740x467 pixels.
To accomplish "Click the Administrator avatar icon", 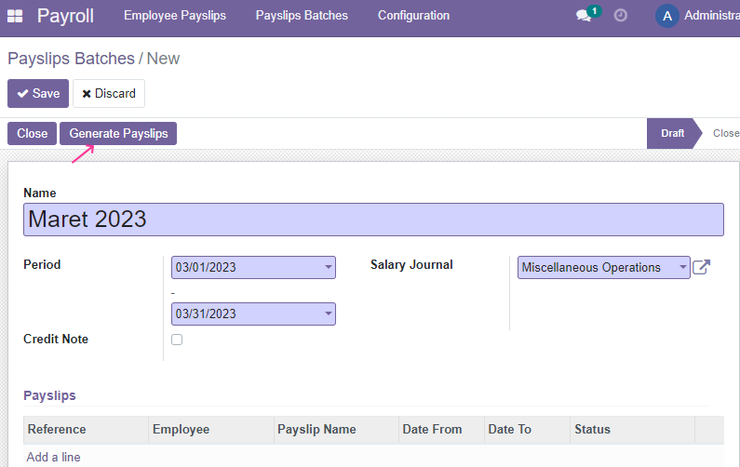I will point(667,16).
